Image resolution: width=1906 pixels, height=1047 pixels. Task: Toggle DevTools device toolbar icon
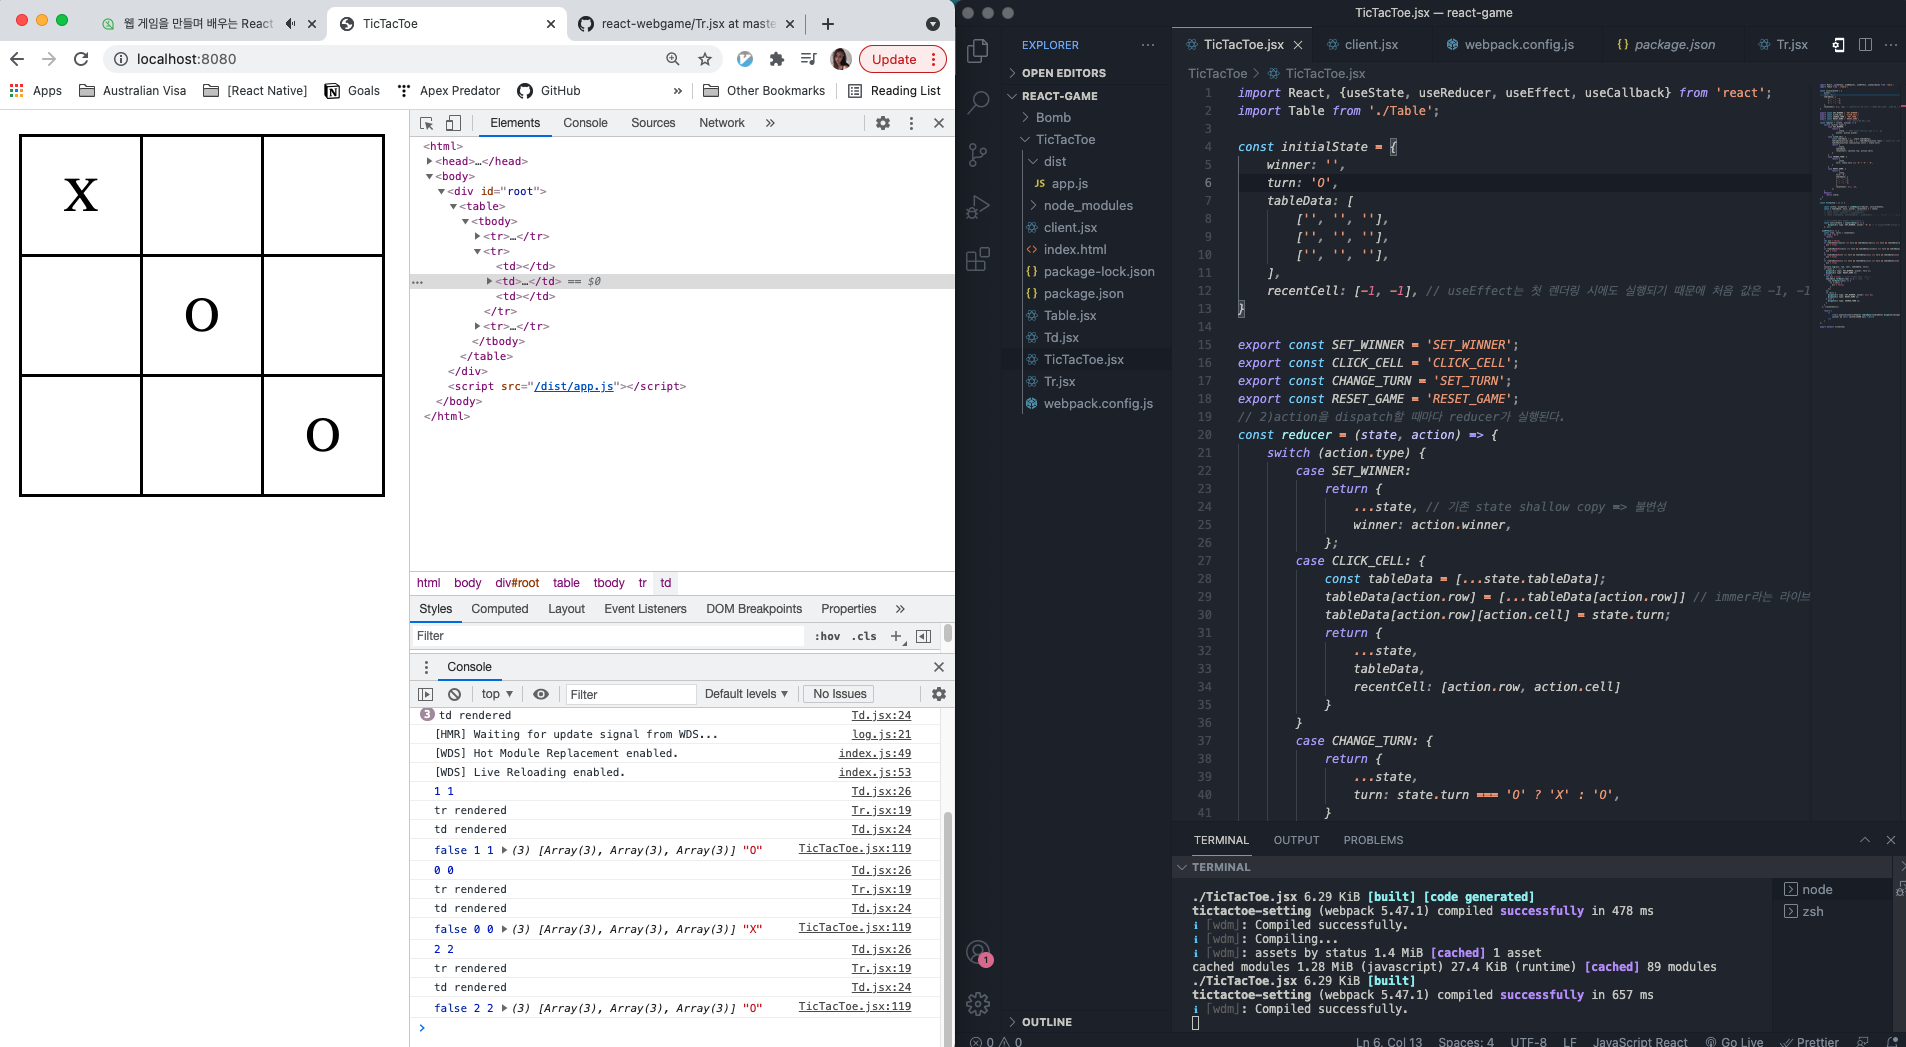(x=453, y=123)
